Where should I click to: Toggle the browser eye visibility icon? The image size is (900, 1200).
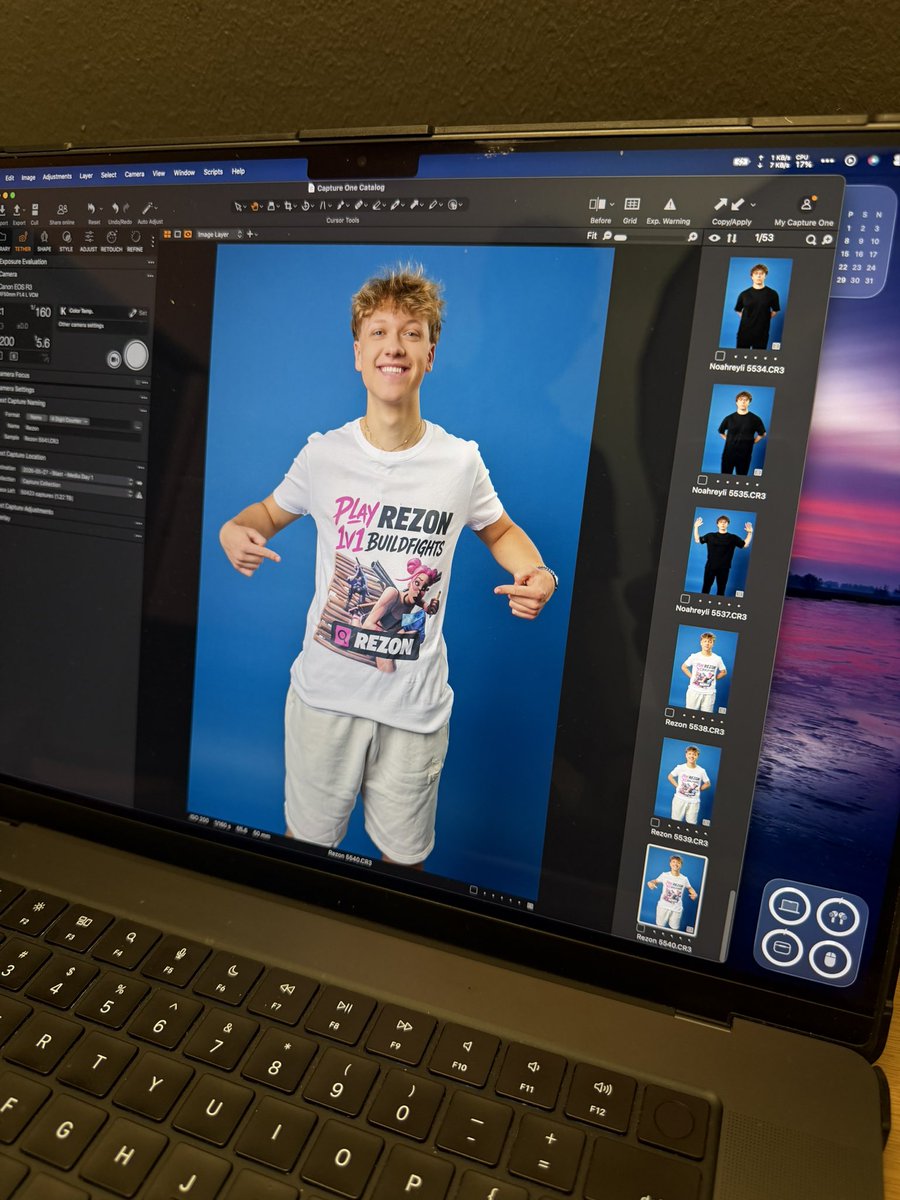714,238
